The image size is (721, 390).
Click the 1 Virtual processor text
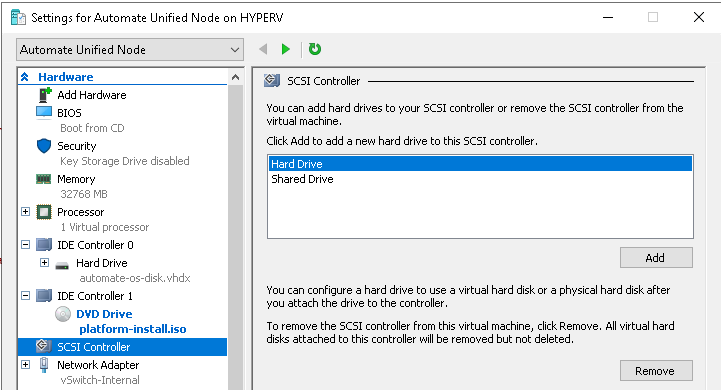click(x=105, y=227)
